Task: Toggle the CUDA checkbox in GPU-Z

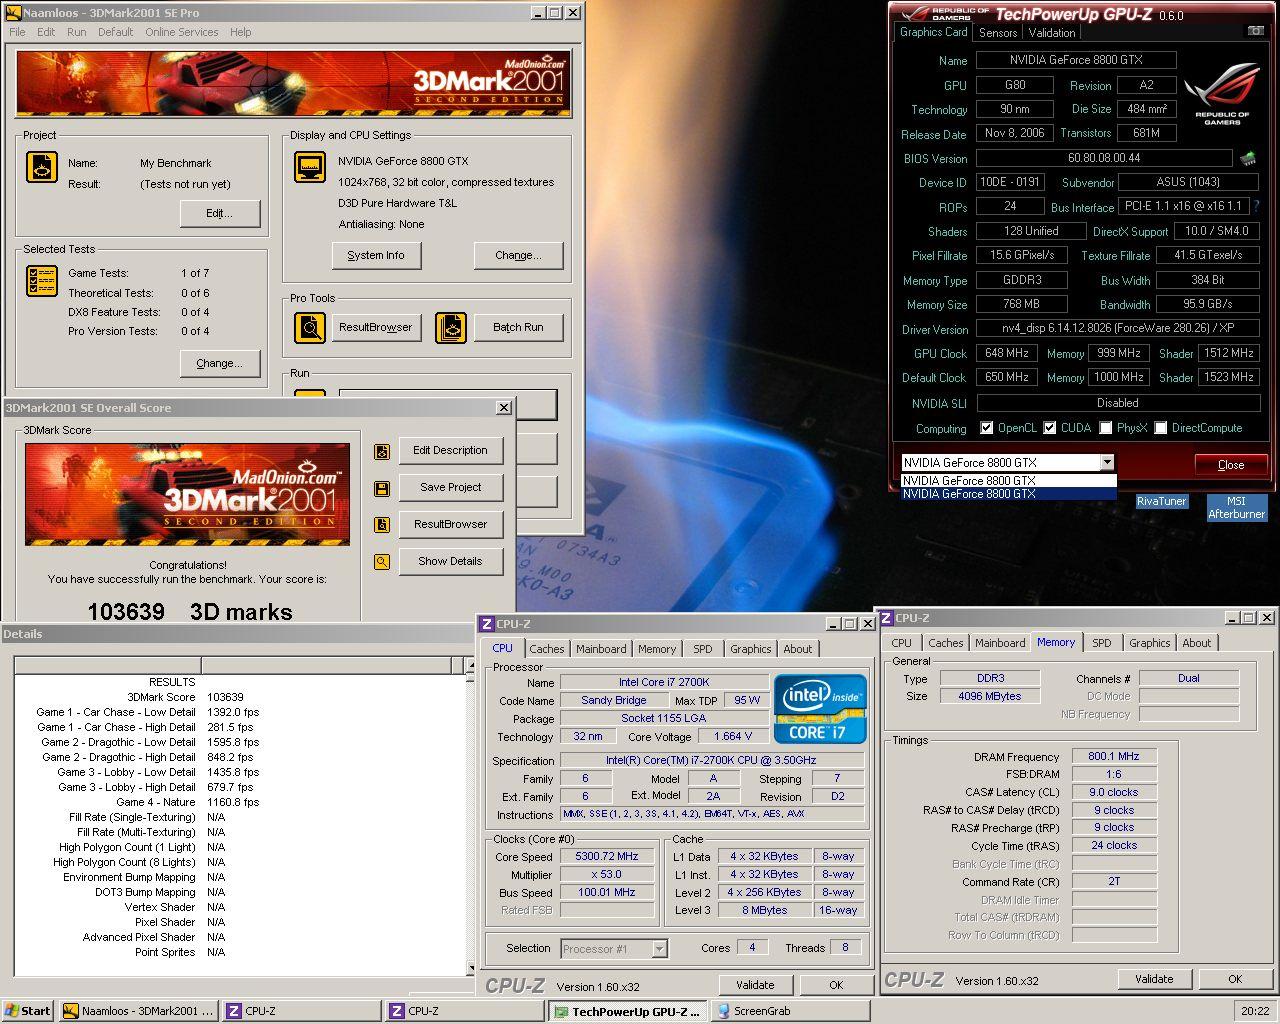Action: [1049, 428]
